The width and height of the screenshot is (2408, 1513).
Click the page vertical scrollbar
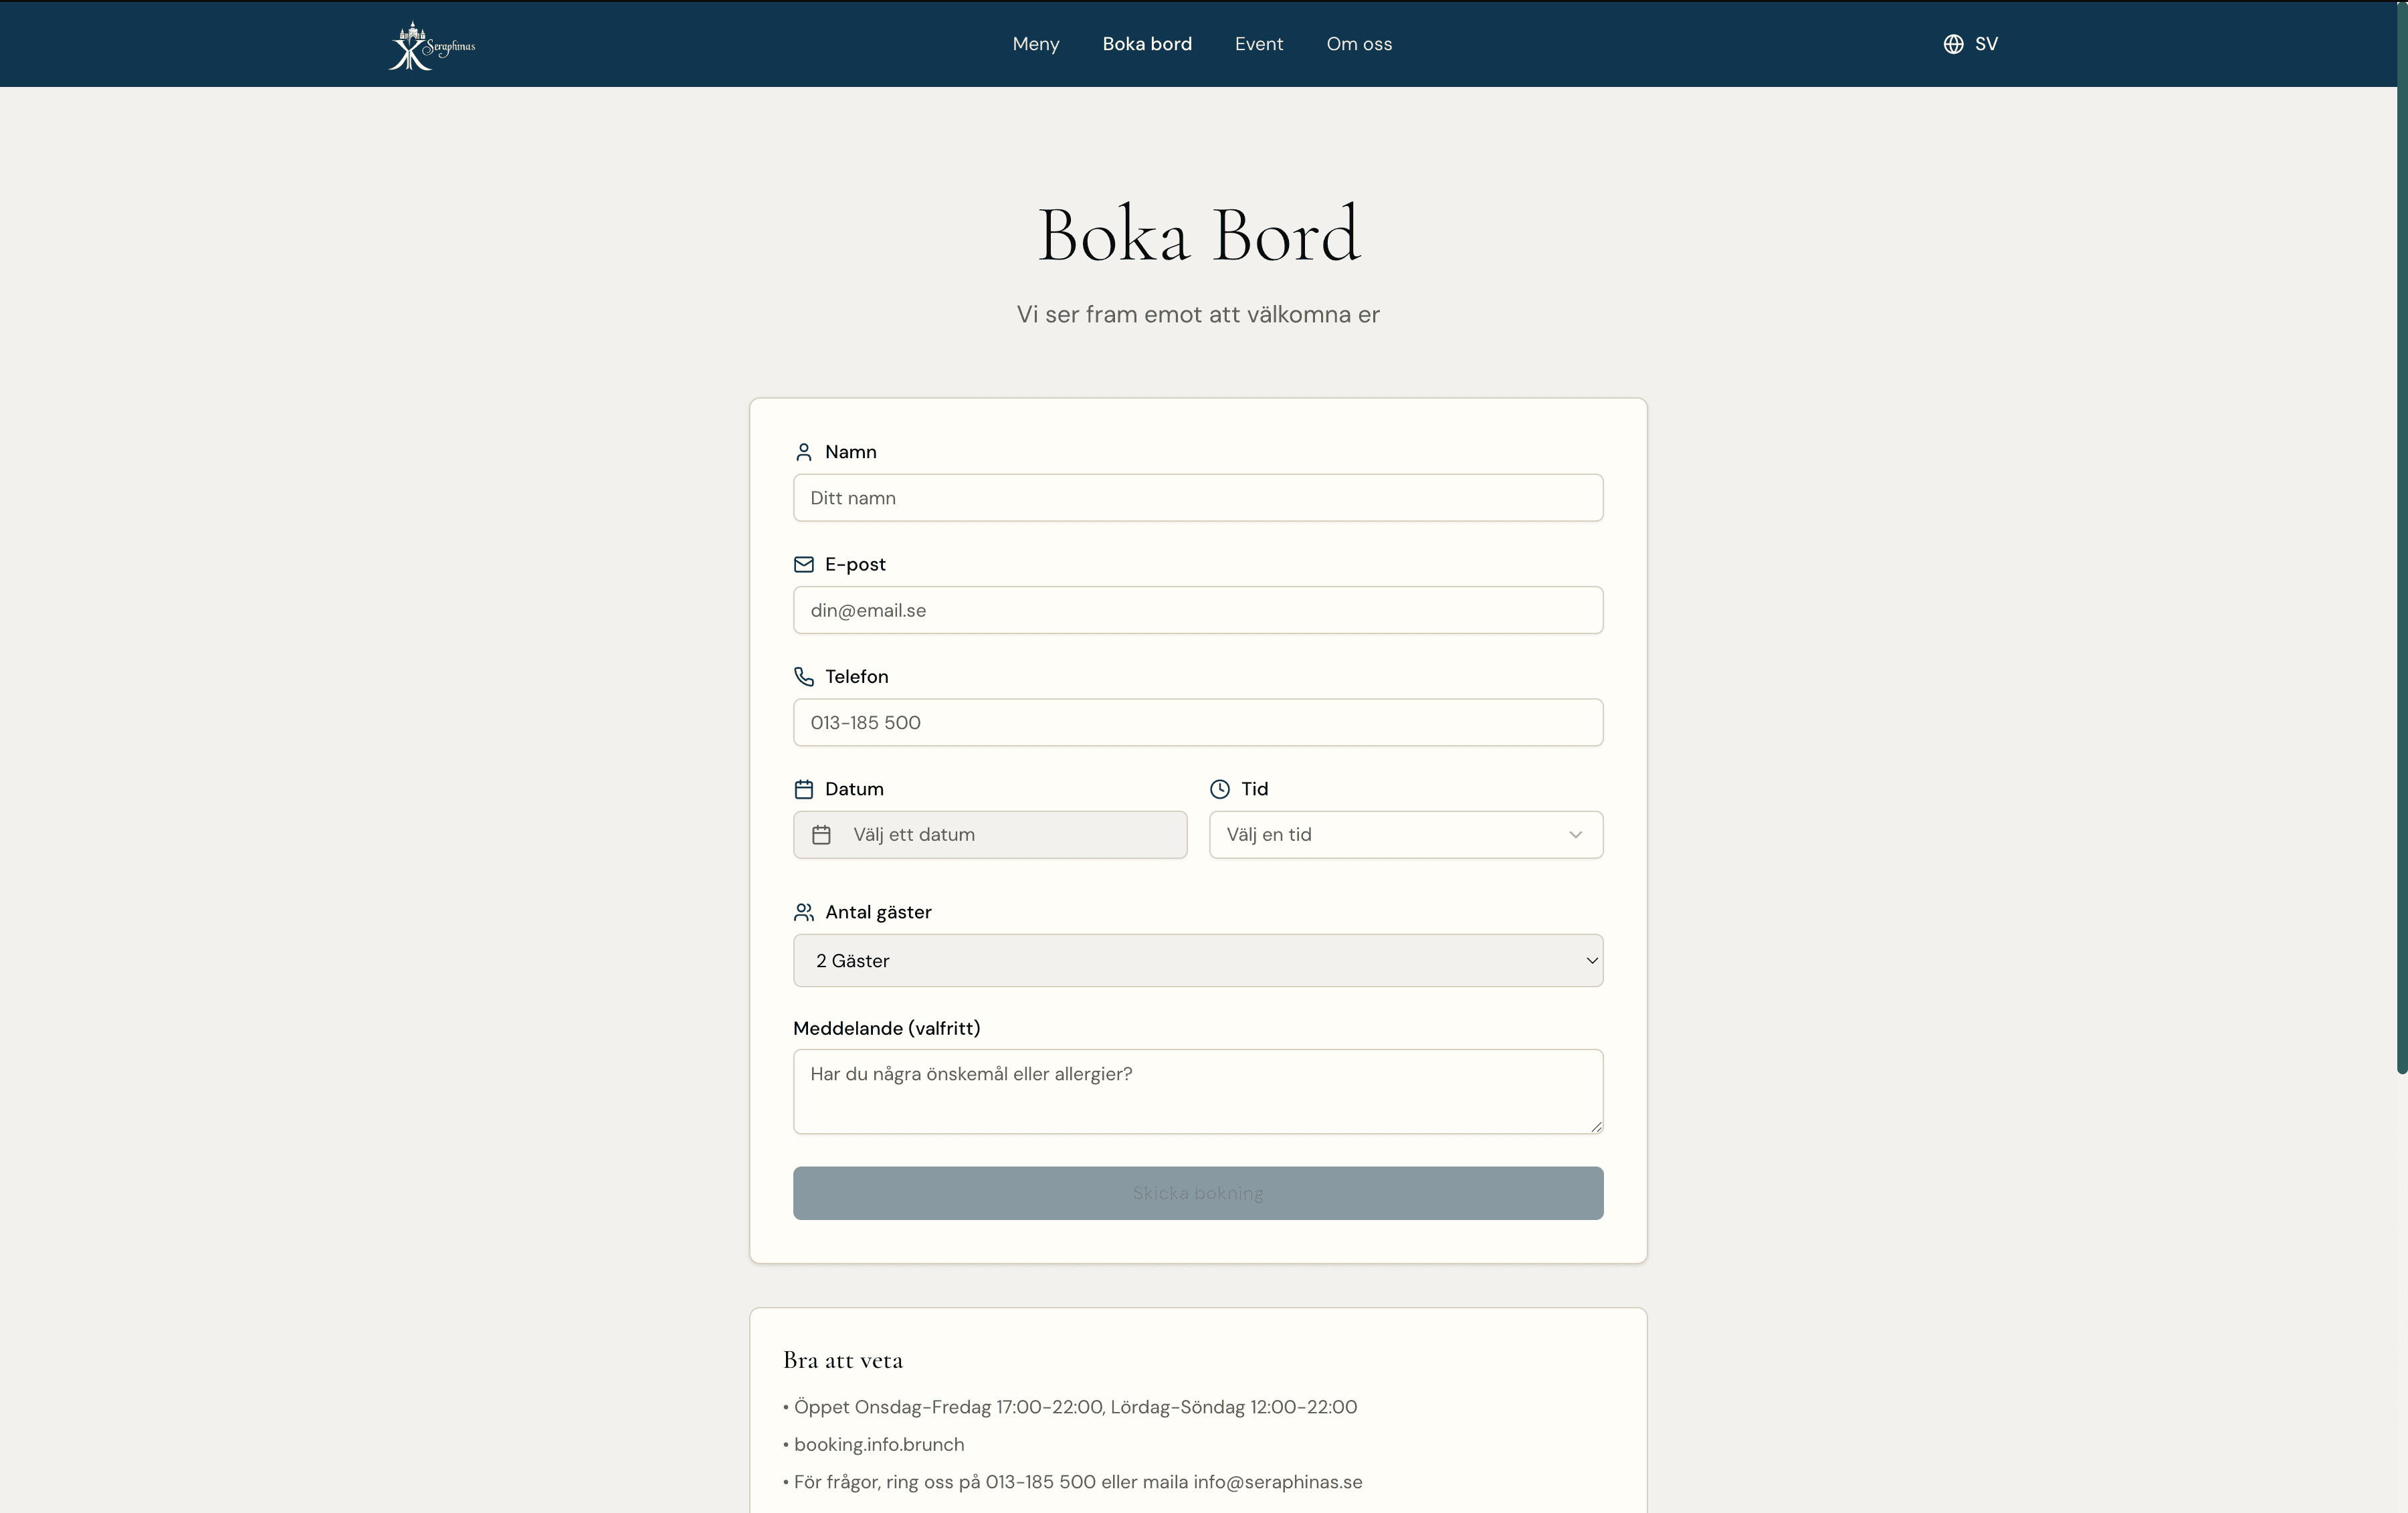(2401, 540)
